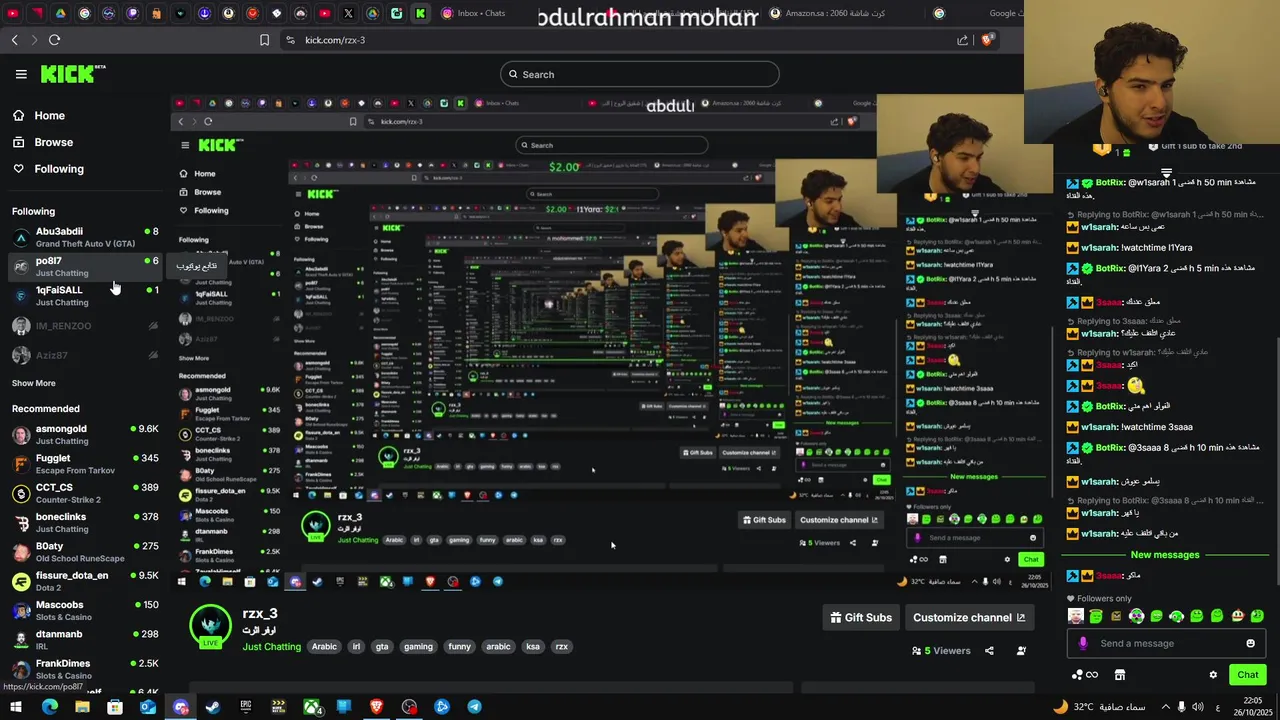Image resolution: width=1280 pixels, height=720 pixels.
Task: Select the Arabic tag
Action: [x=324, y=646]
